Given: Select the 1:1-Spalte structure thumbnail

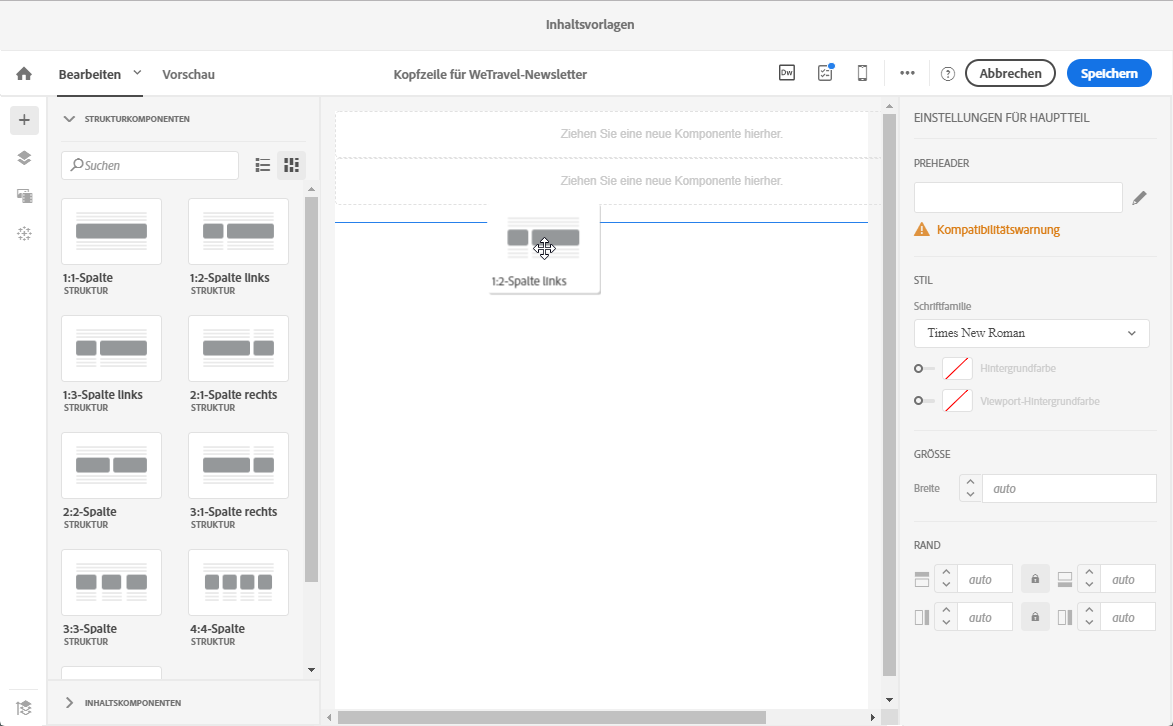Looking at the screenshot, I should pos(111,231).
